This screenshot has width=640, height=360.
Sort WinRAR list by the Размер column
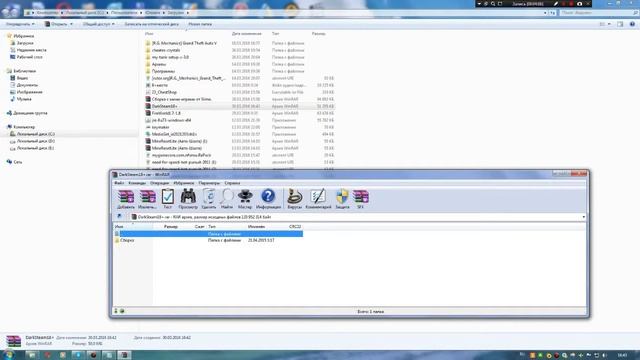point(171,226)
